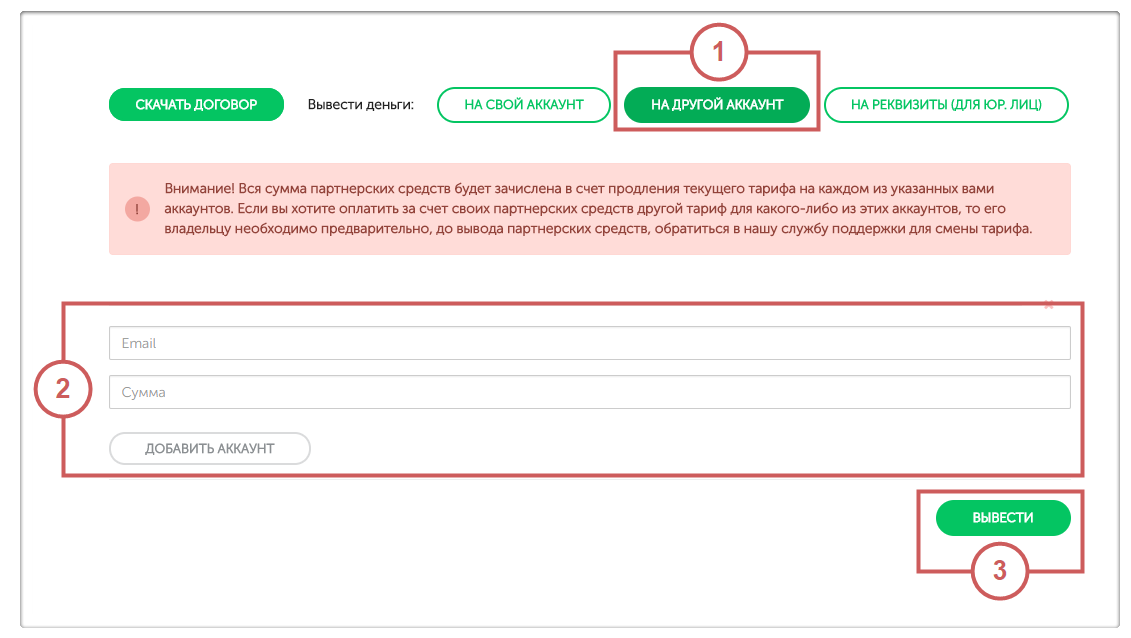Click the word Внимание! in the warning
The image size is (1131, 638).
(195, 188)
